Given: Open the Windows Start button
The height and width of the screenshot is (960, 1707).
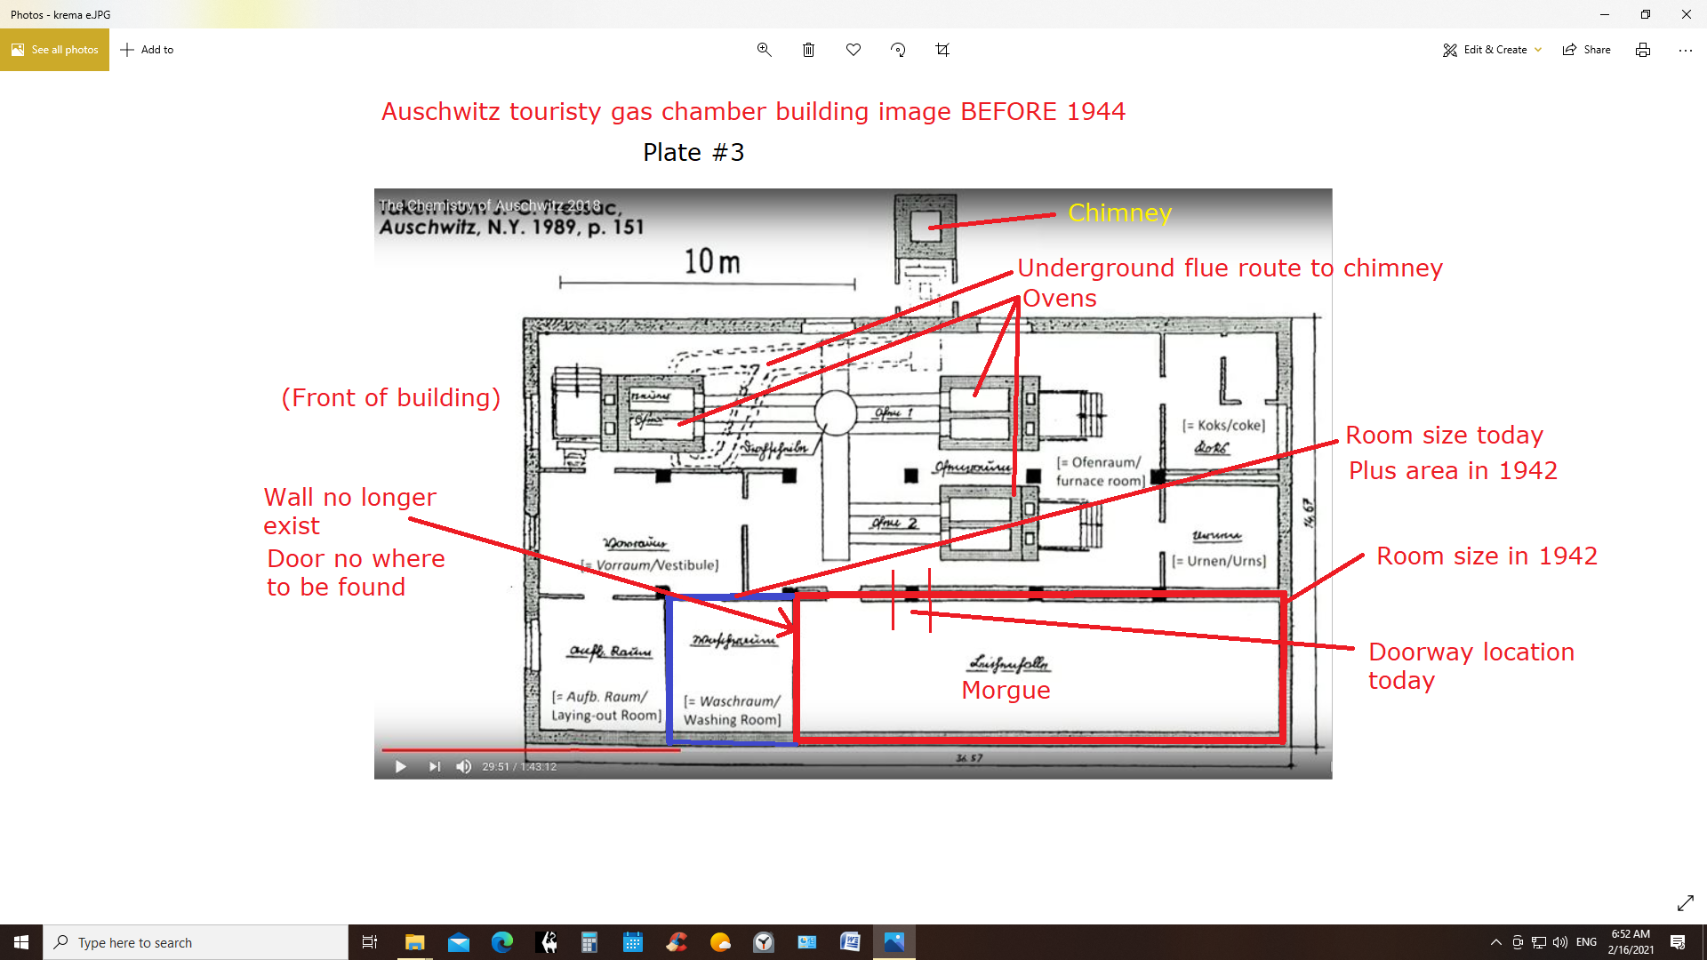Looking at the screenshot, I should (x=21, y=942).
